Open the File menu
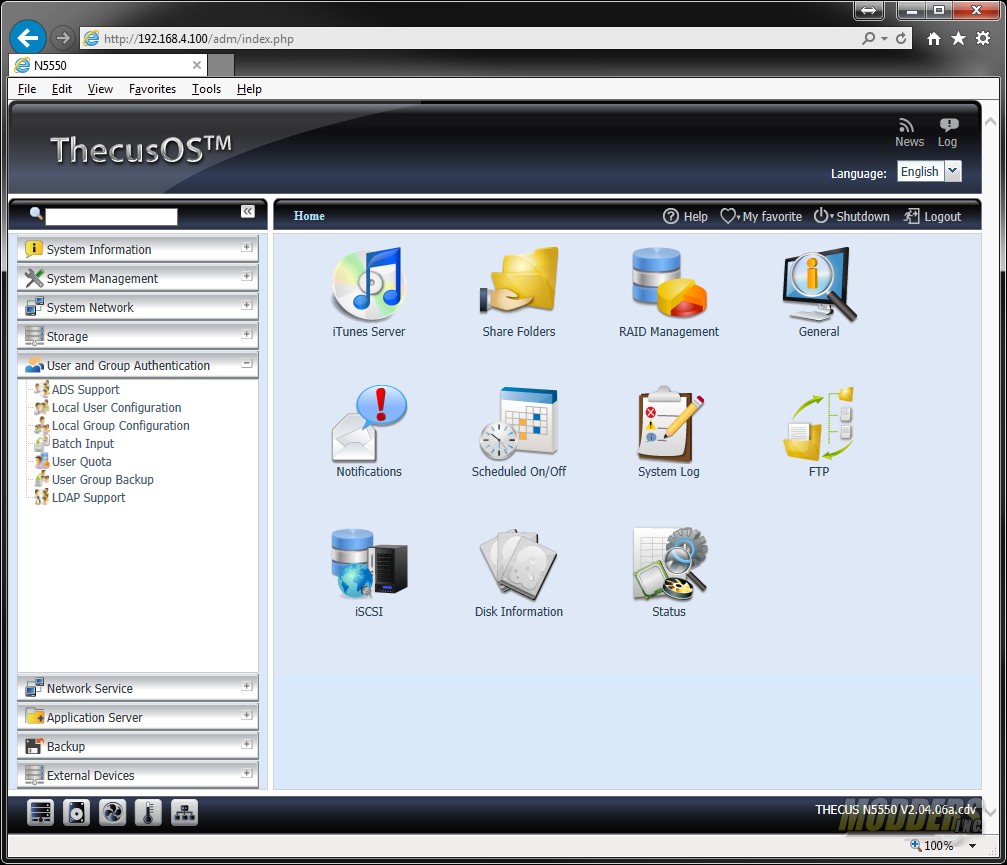1007x865 pixels. (27, 89)
